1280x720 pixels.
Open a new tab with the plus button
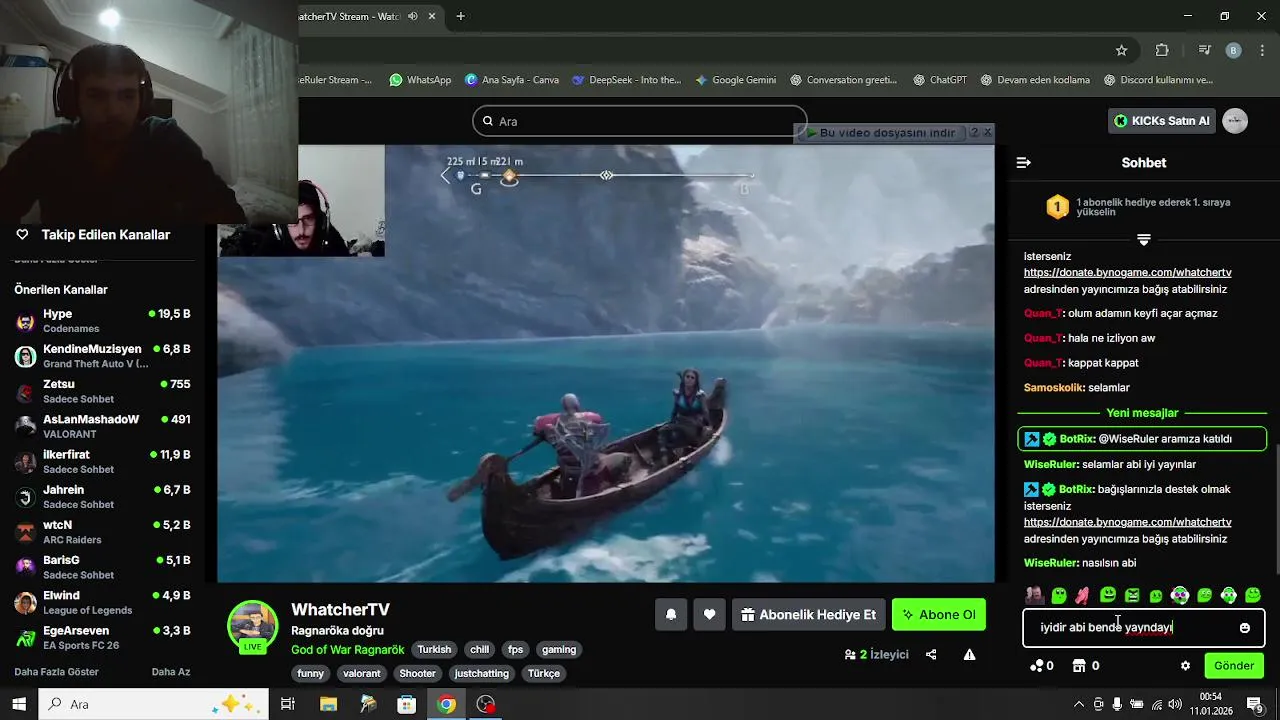[x=460, y=16]
